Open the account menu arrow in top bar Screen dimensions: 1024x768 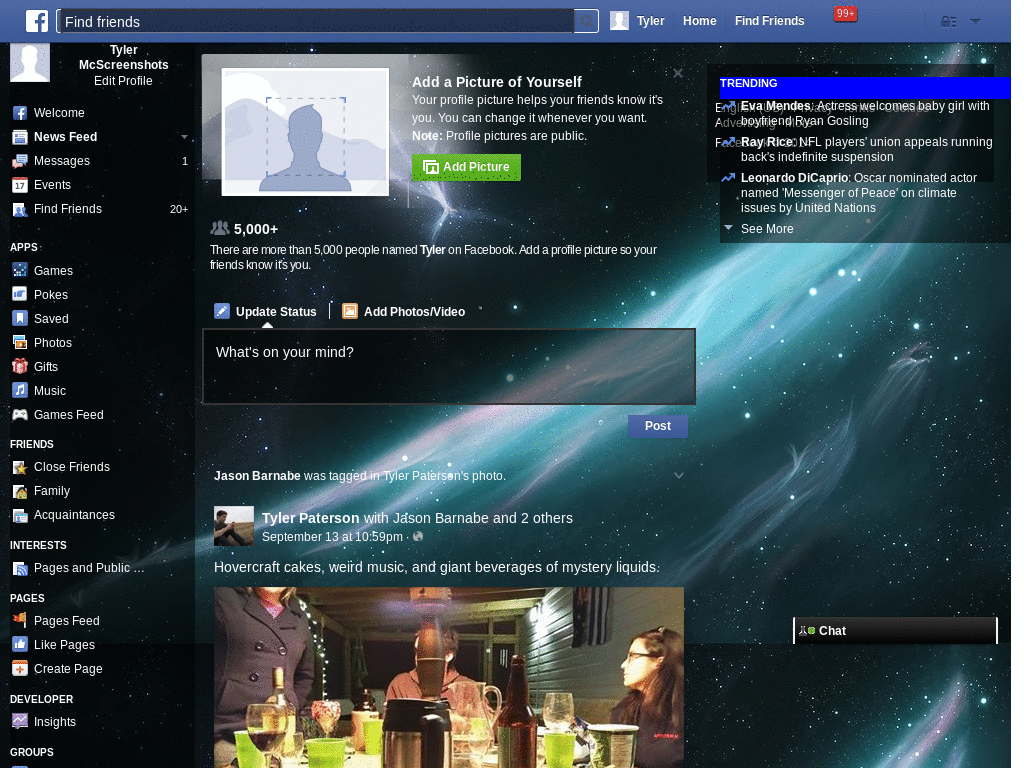point(975,22)
